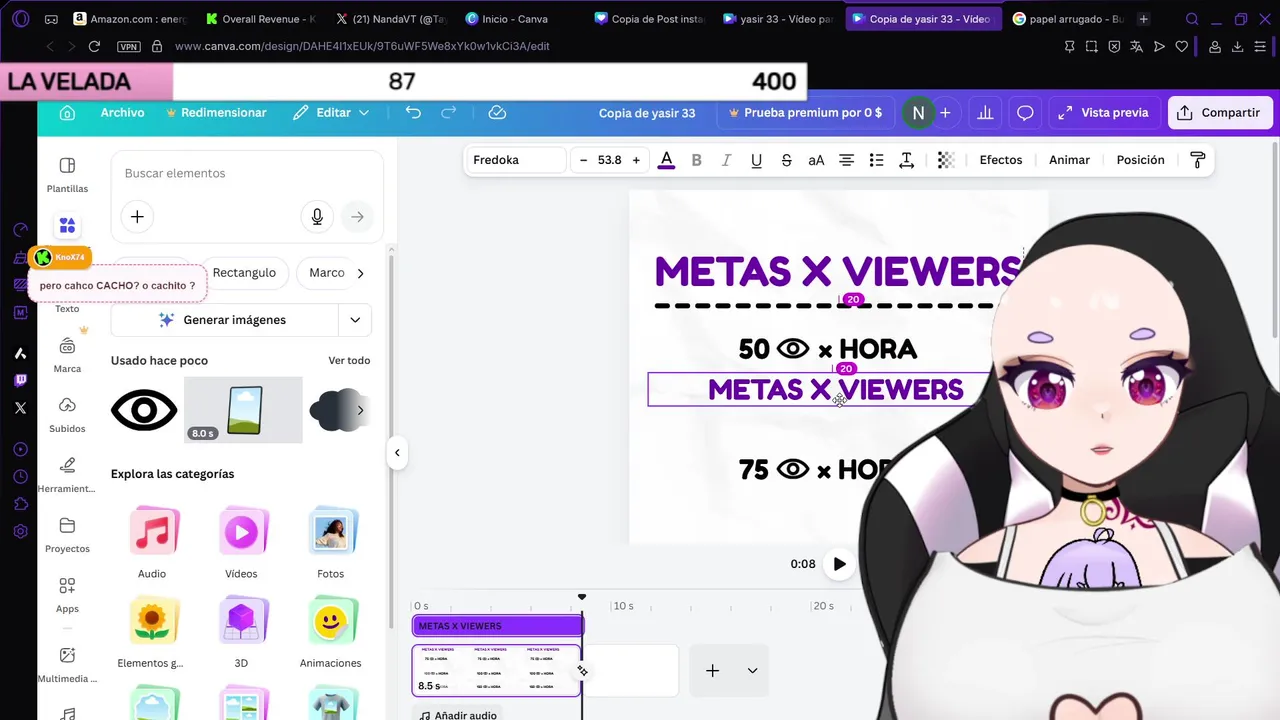Toggle italic text formatting

(727, 160)
